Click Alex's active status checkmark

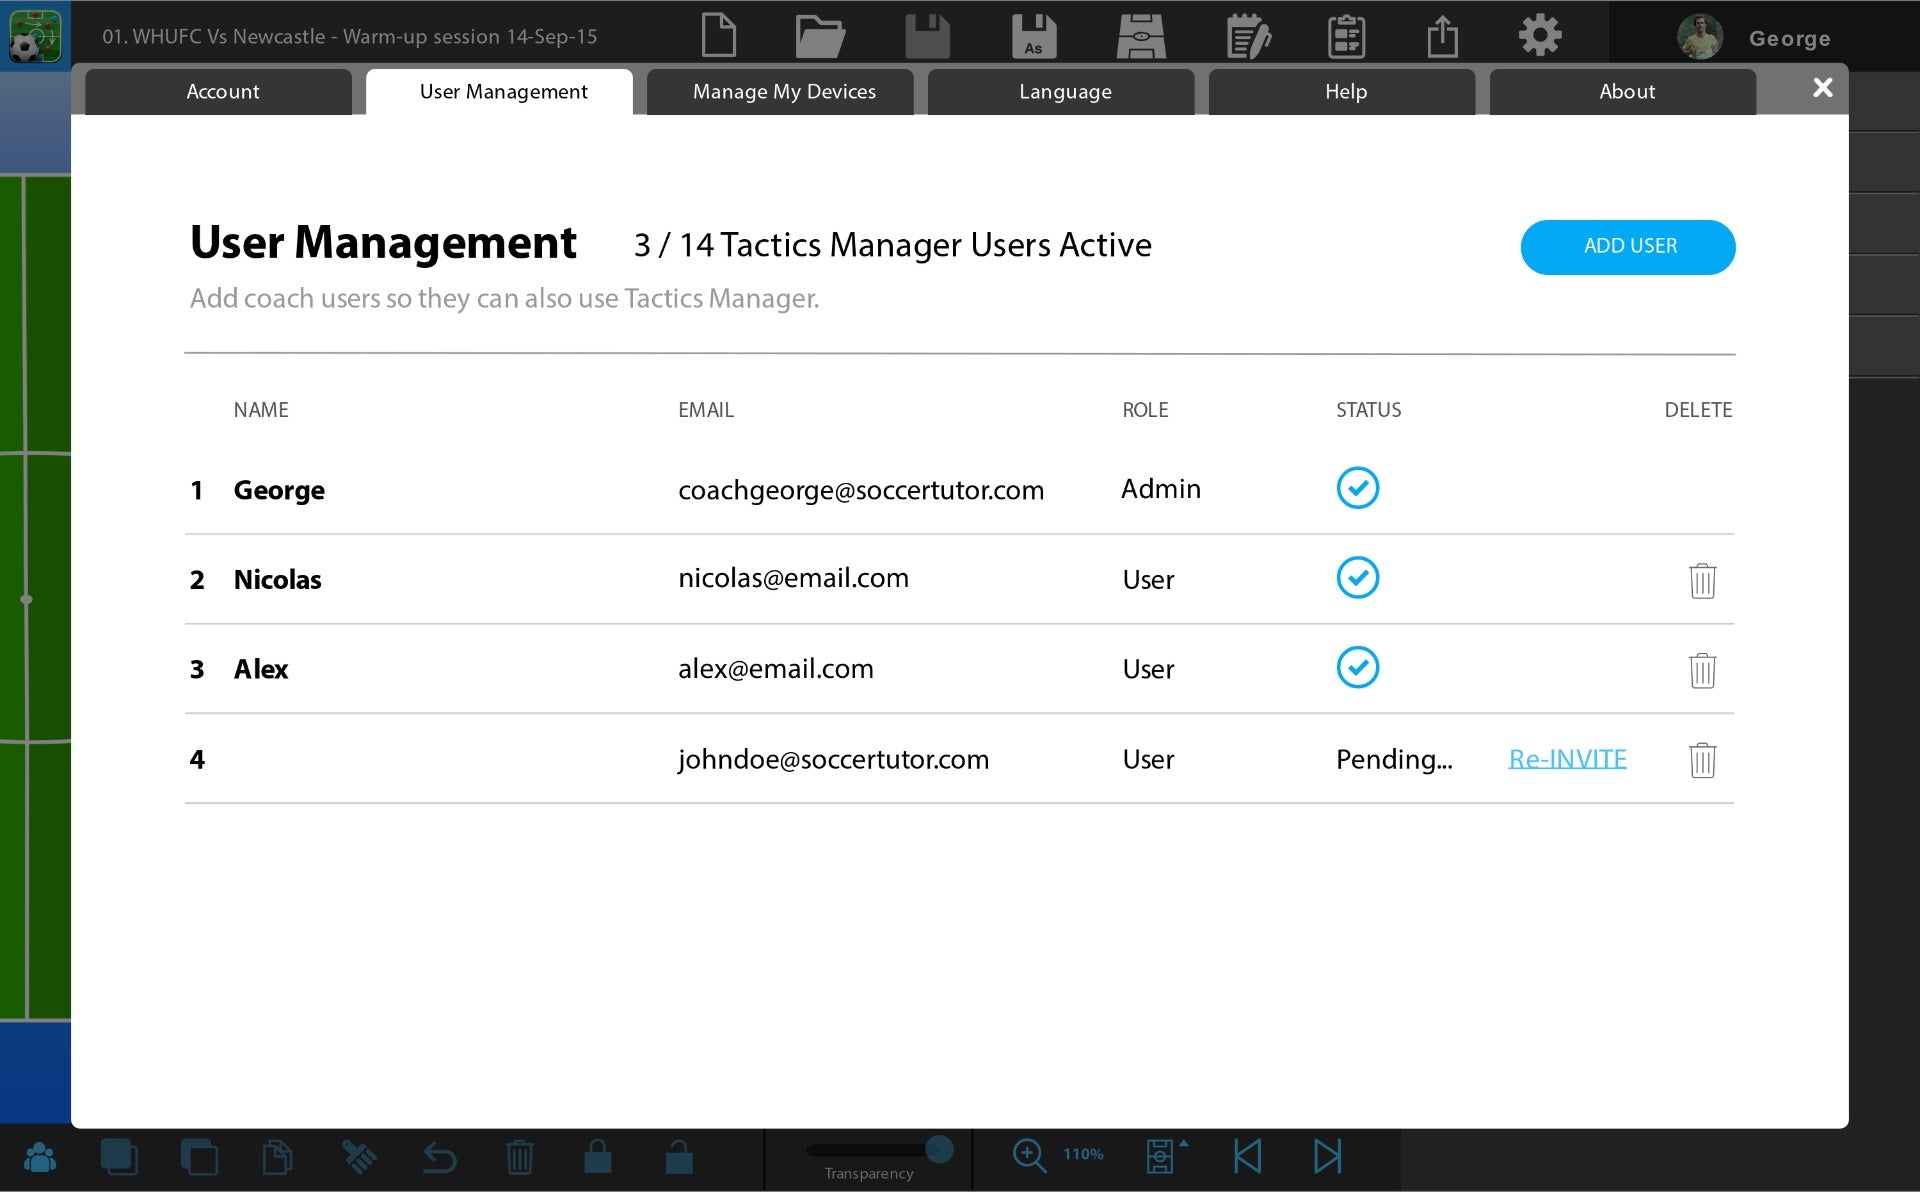click(1357, 667)
